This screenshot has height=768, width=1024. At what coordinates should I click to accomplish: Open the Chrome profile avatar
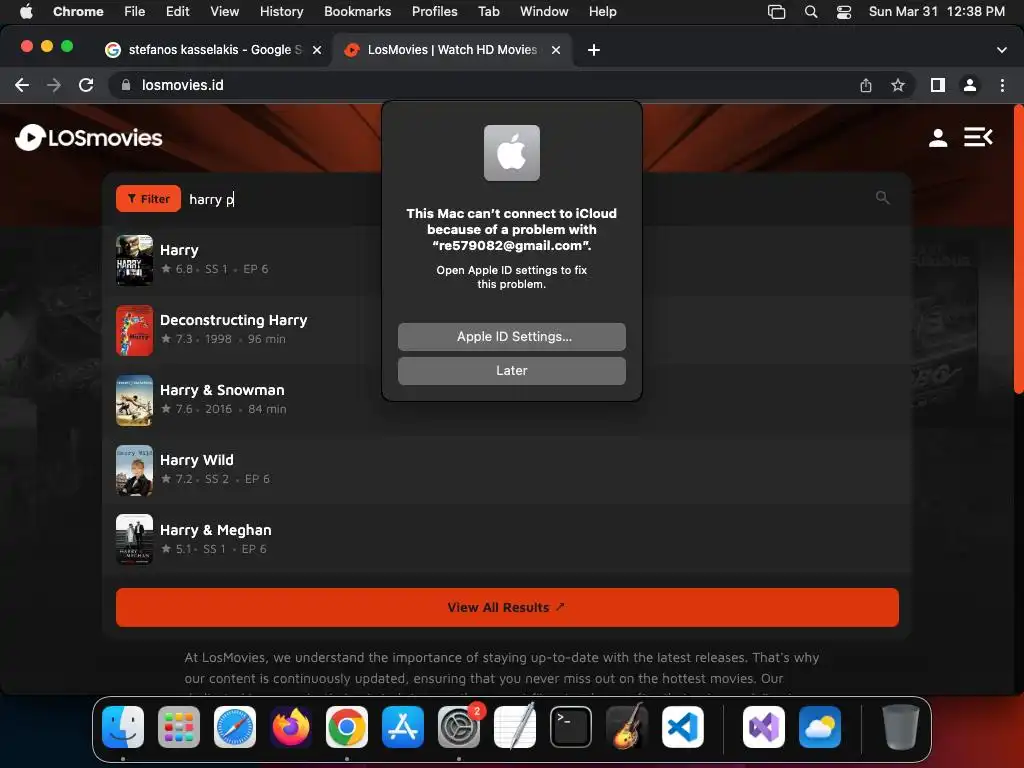point(970,85)
